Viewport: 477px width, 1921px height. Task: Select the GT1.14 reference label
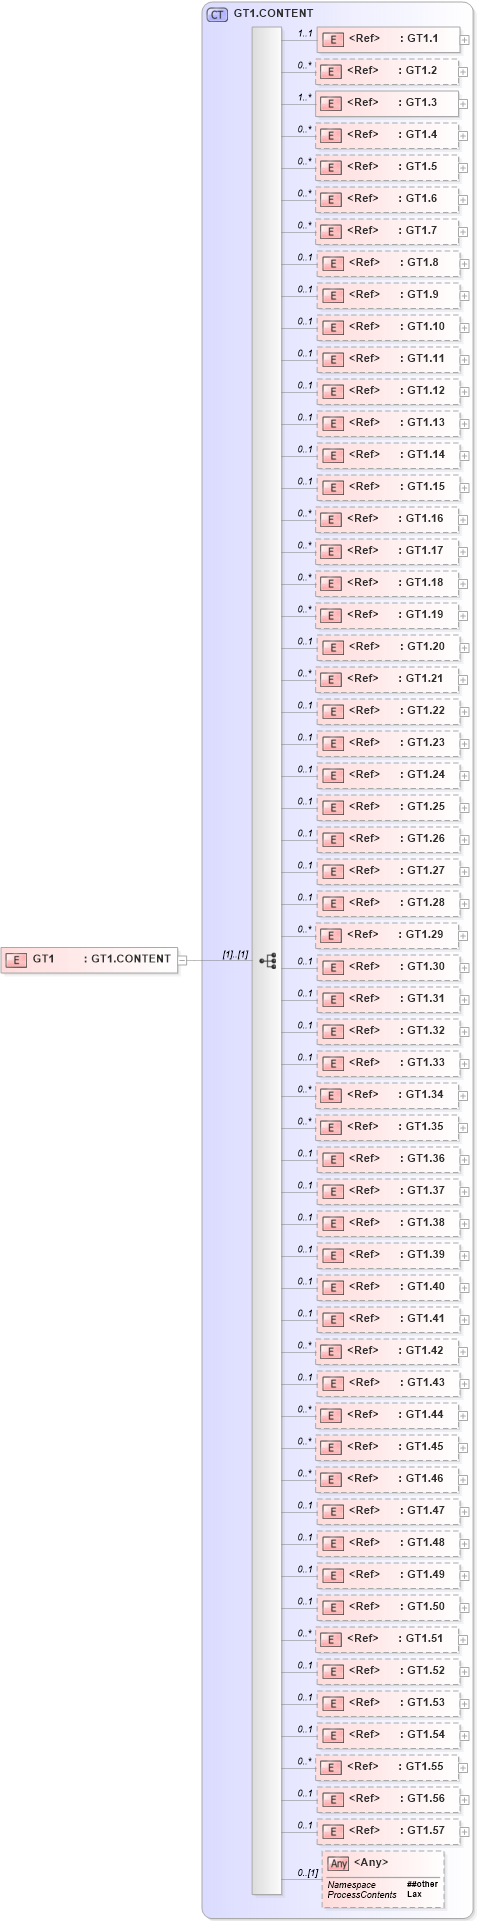click(x=422, y=454)
